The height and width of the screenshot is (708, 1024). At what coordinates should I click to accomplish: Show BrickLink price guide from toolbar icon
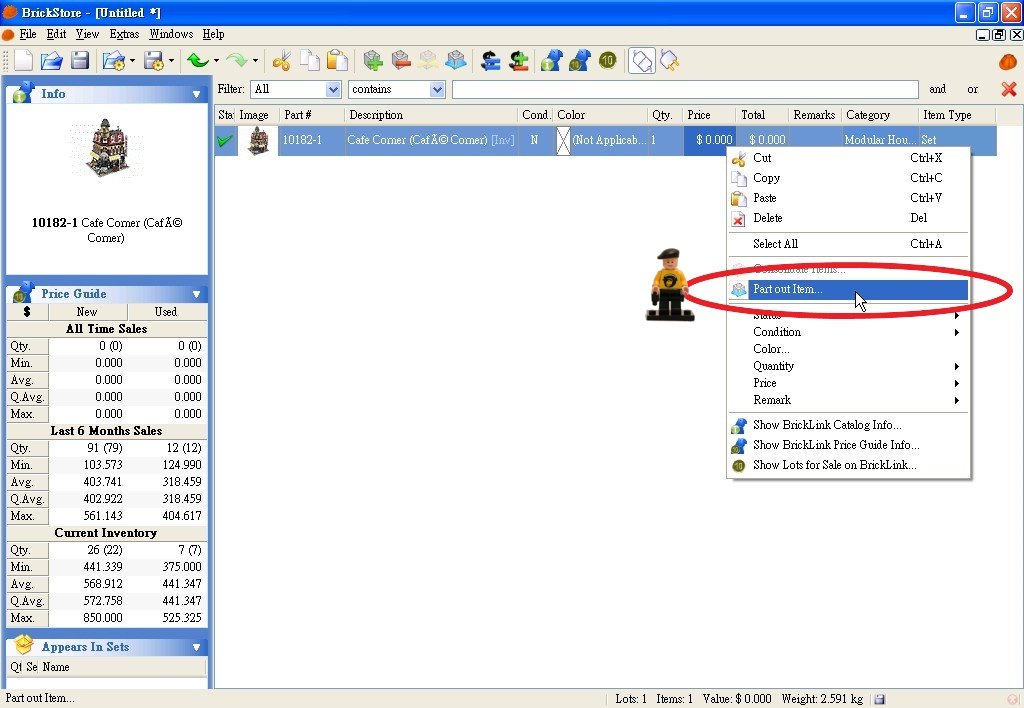click(579, 61)
